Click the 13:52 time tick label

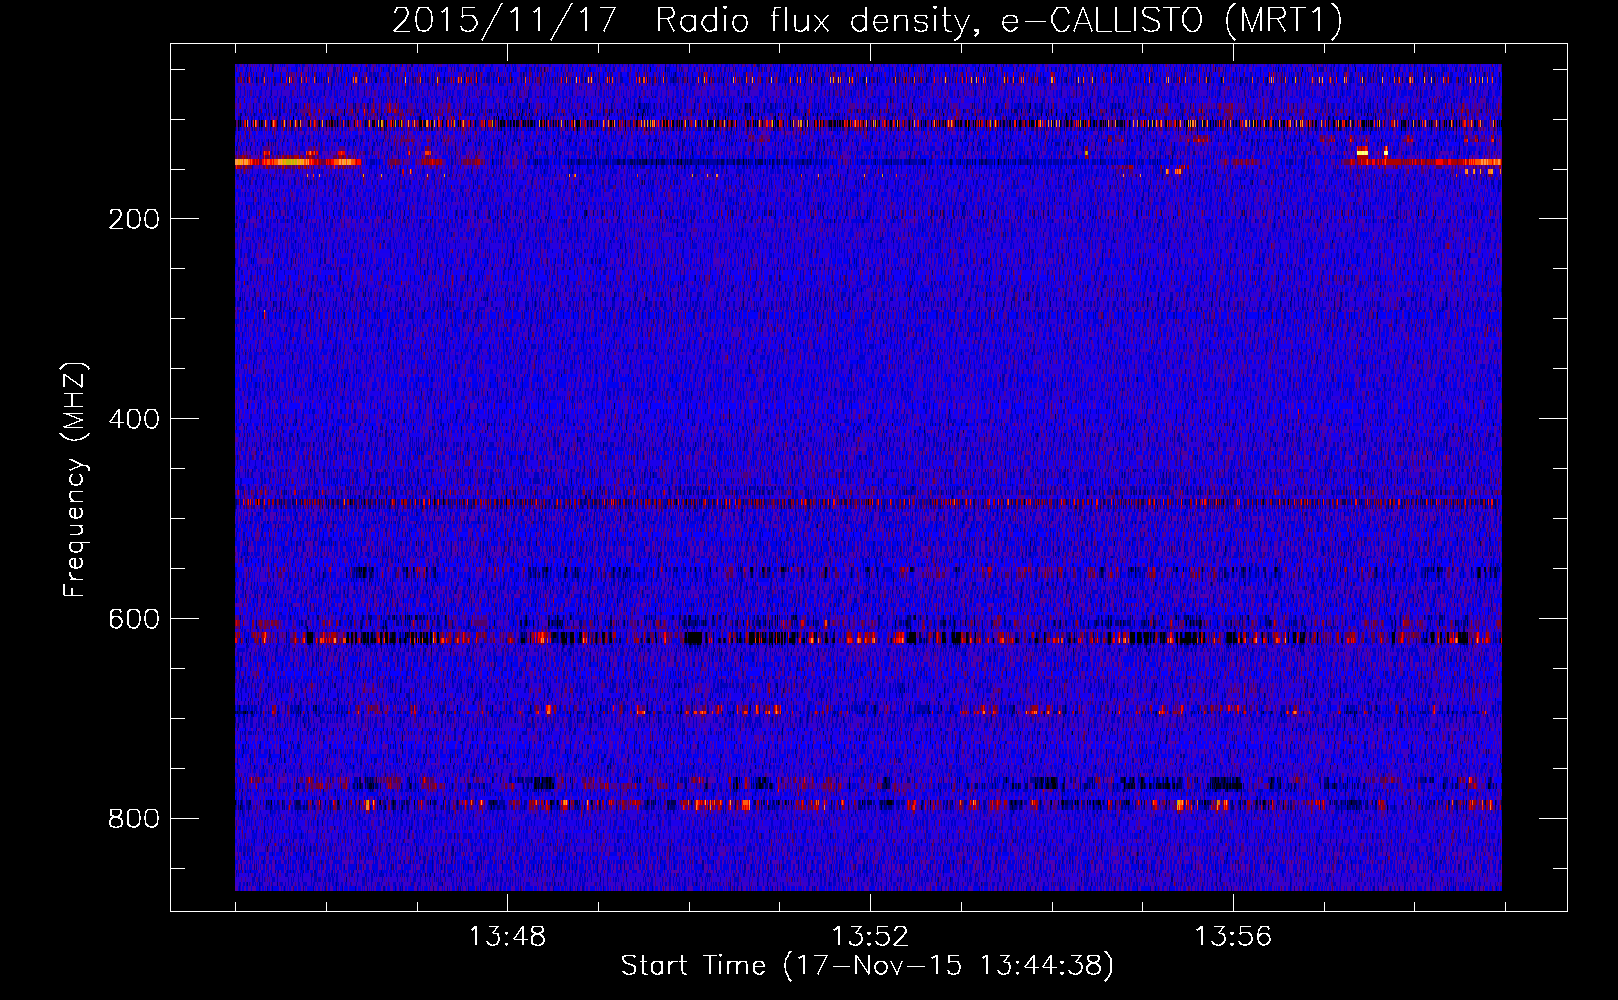870,937
